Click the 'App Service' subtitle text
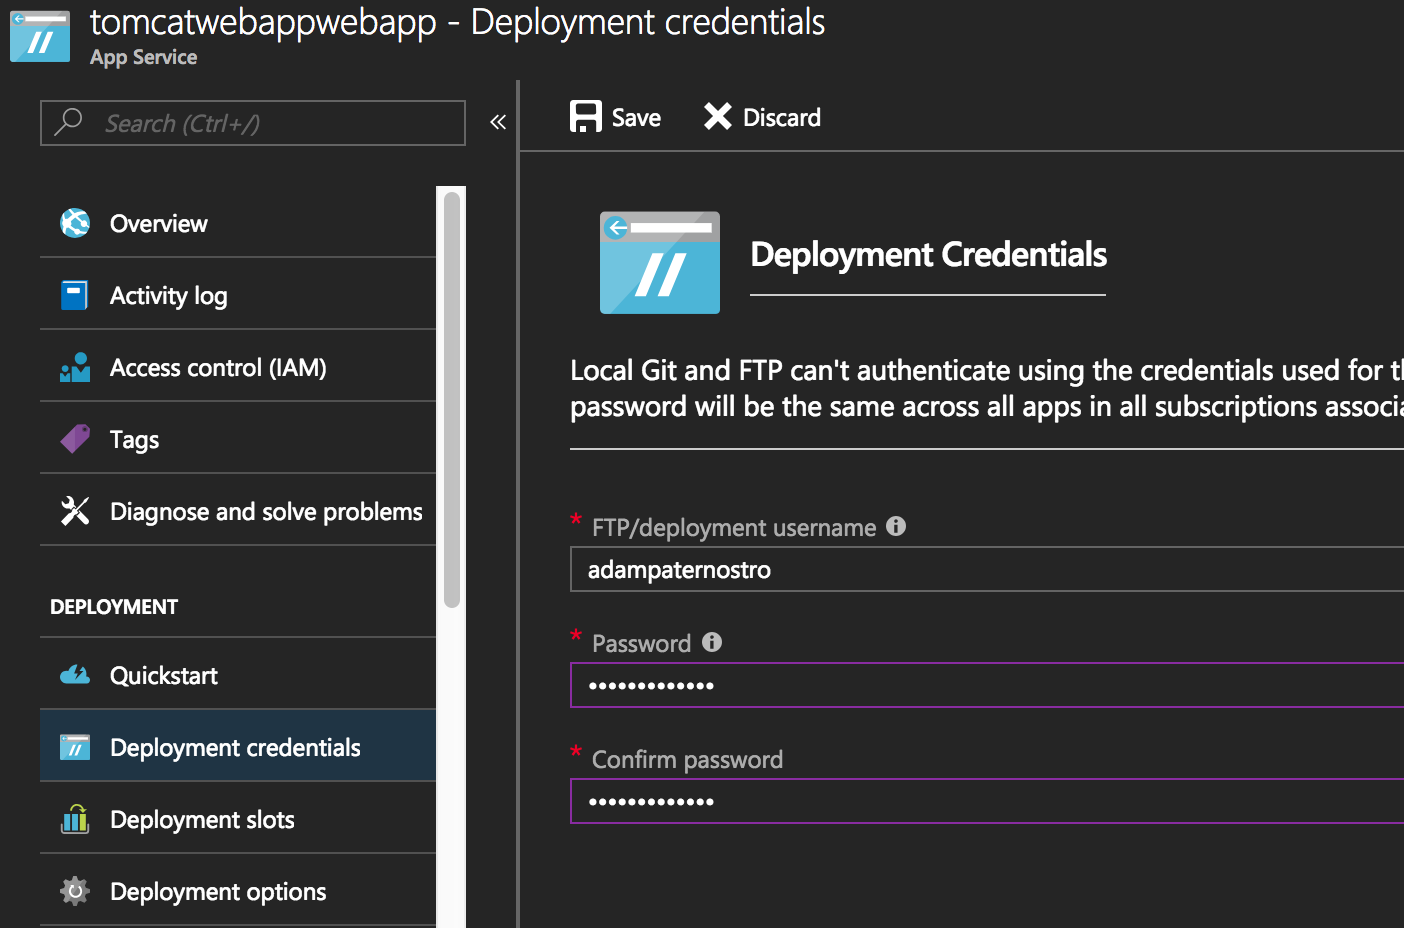This screenshot has height=928, width=1404. (143, 57)
